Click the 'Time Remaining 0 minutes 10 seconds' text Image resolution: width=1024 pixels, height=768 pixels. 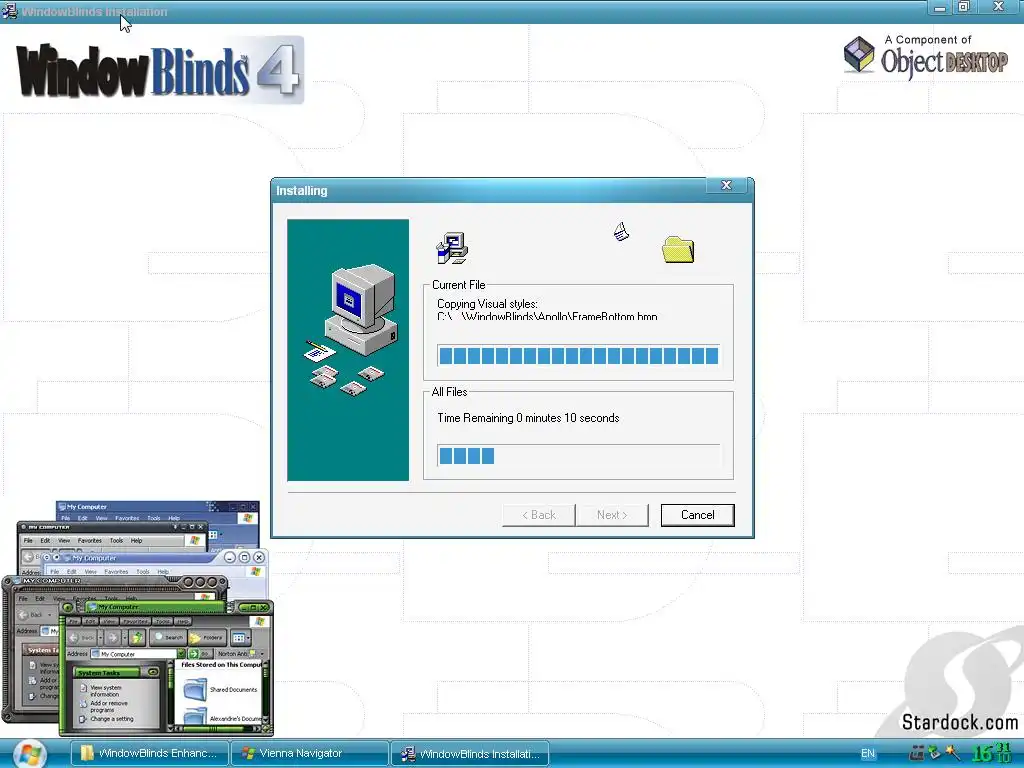(x=528, y=418)
